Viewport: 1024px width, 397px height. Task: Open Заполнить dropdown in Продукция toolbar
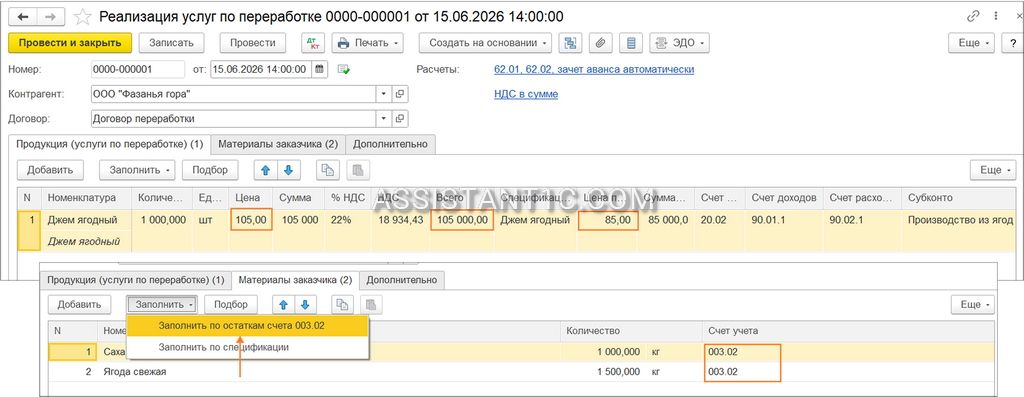[137, 170]
